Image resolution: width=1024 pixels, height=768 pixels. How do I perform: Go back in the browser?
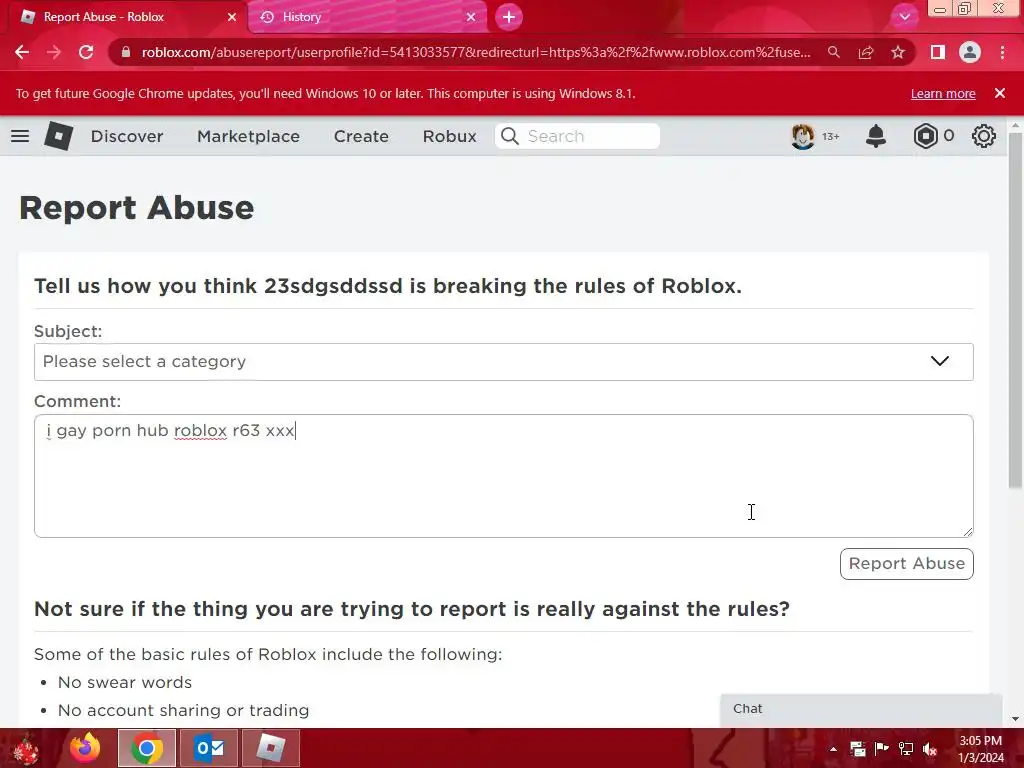point(22,52)
